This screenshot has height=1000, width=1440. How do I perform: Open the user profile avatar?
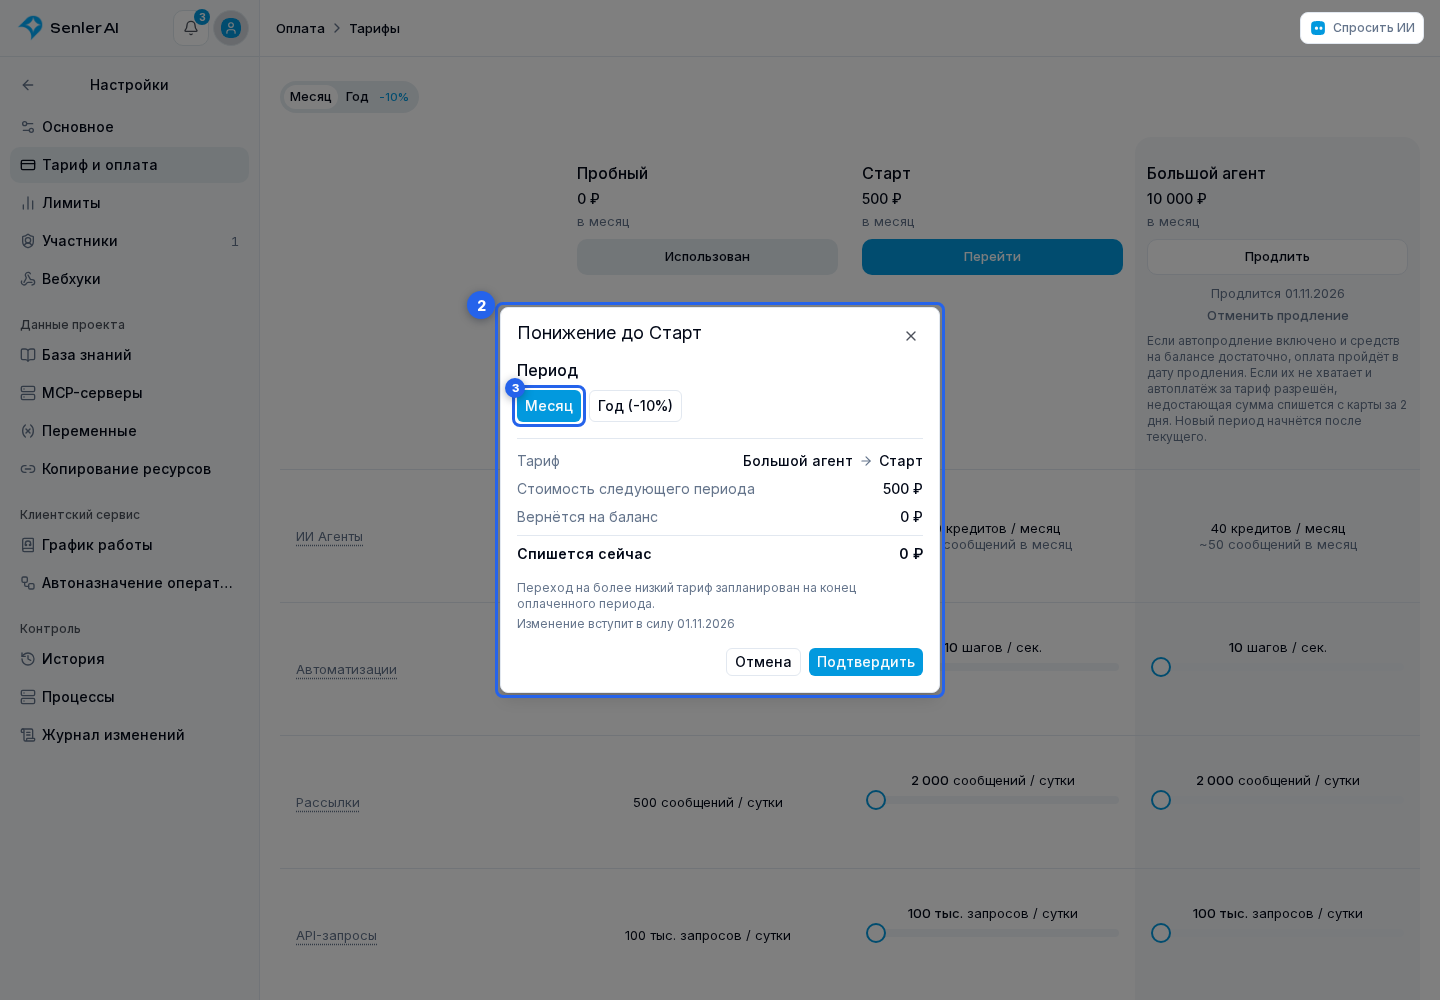pyautogui.click(x=231, y=28)
